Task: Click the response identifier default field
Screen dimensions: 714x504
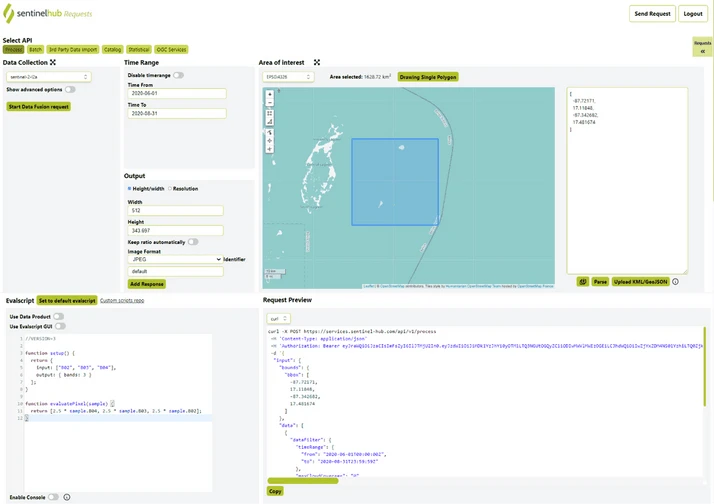Action: (x=176, y=271)
